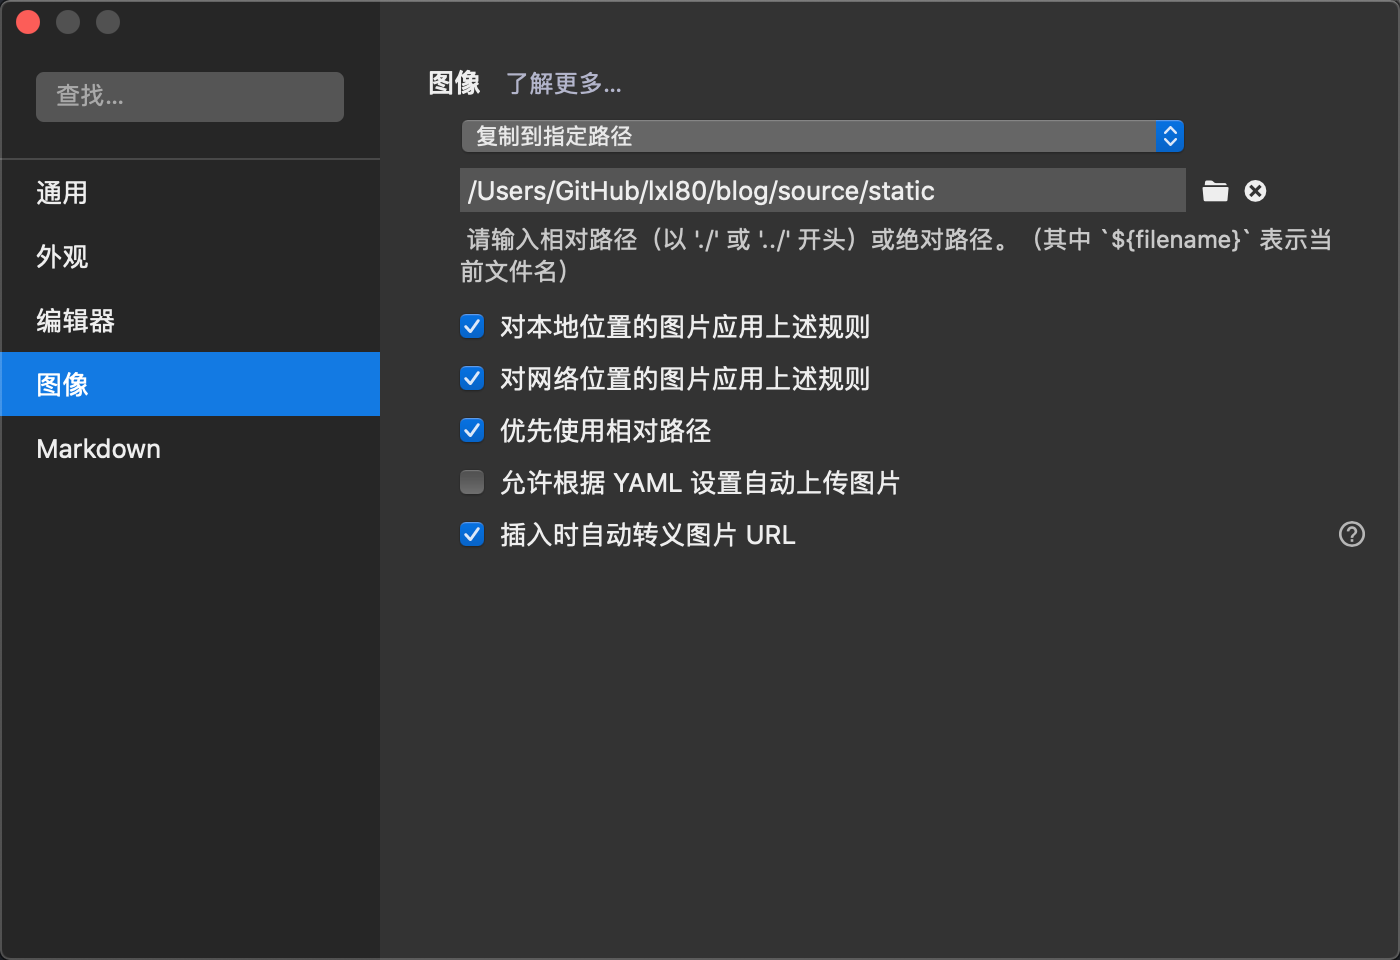Clear the specified image path
This screenshot has height=960, width=1400.
click(1255, 190)
